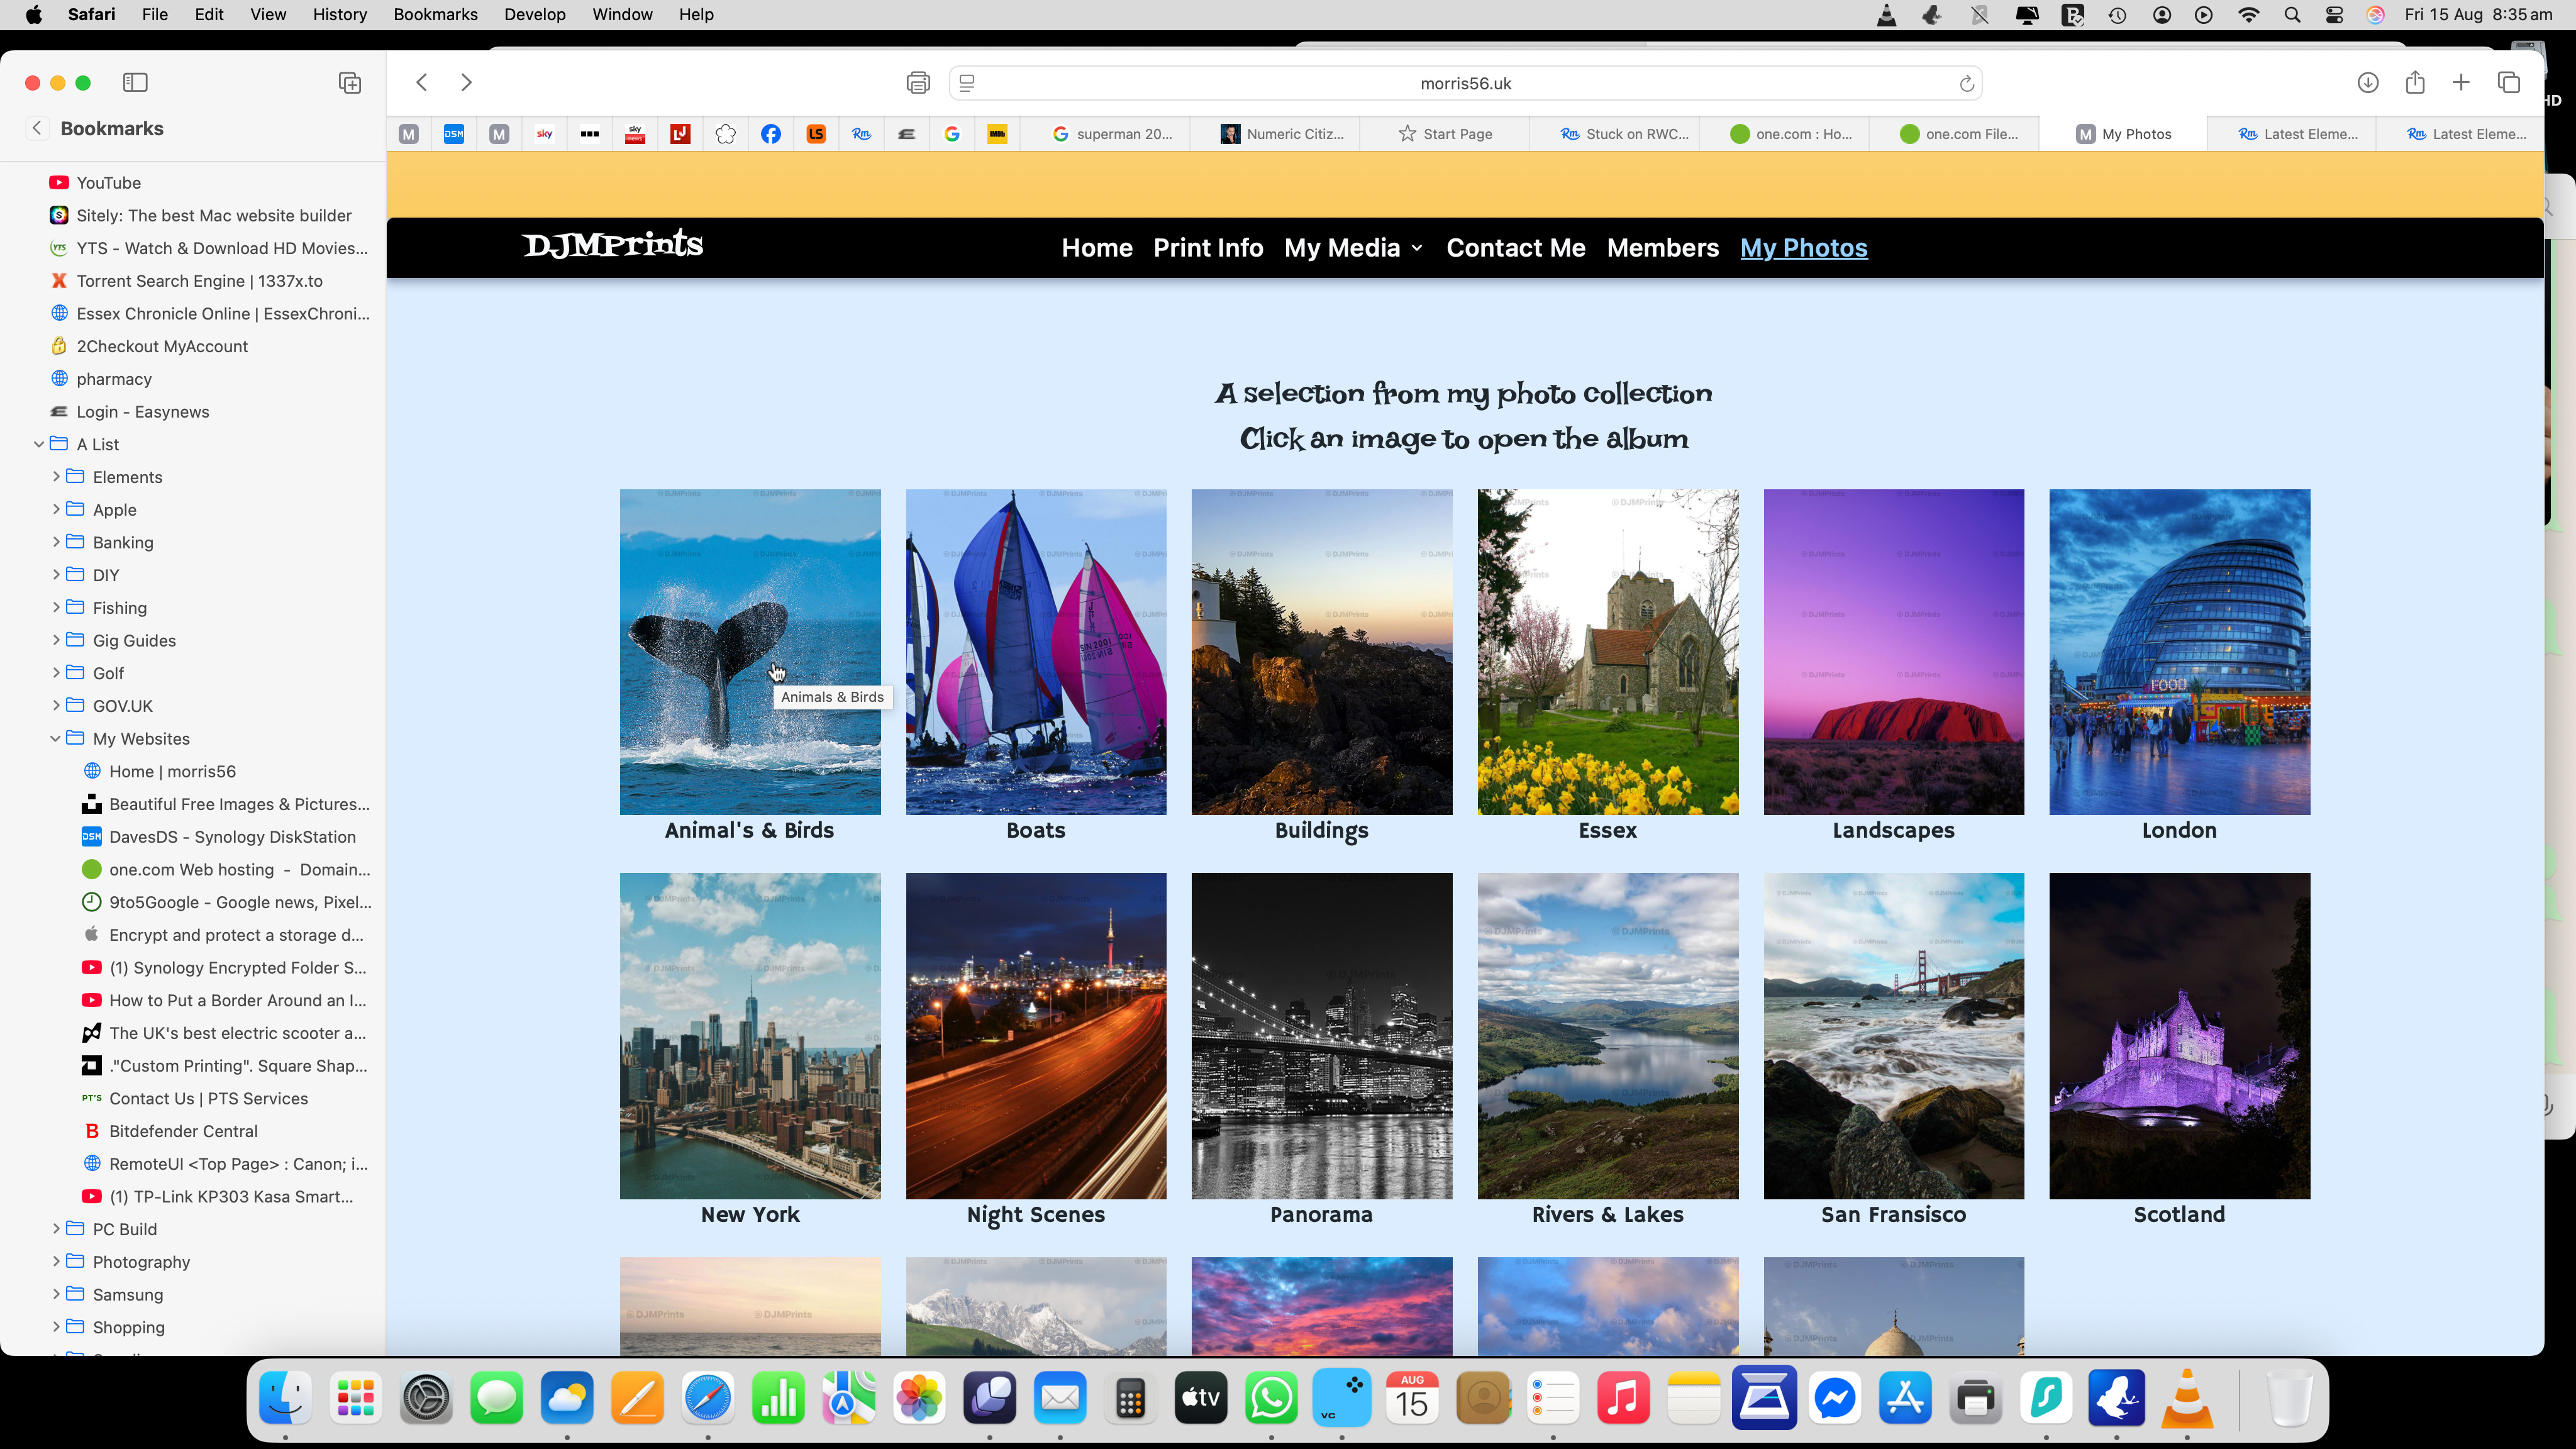Click the morris56.uk address field
This screenshot has width=2576, height=1449.
1465,84
